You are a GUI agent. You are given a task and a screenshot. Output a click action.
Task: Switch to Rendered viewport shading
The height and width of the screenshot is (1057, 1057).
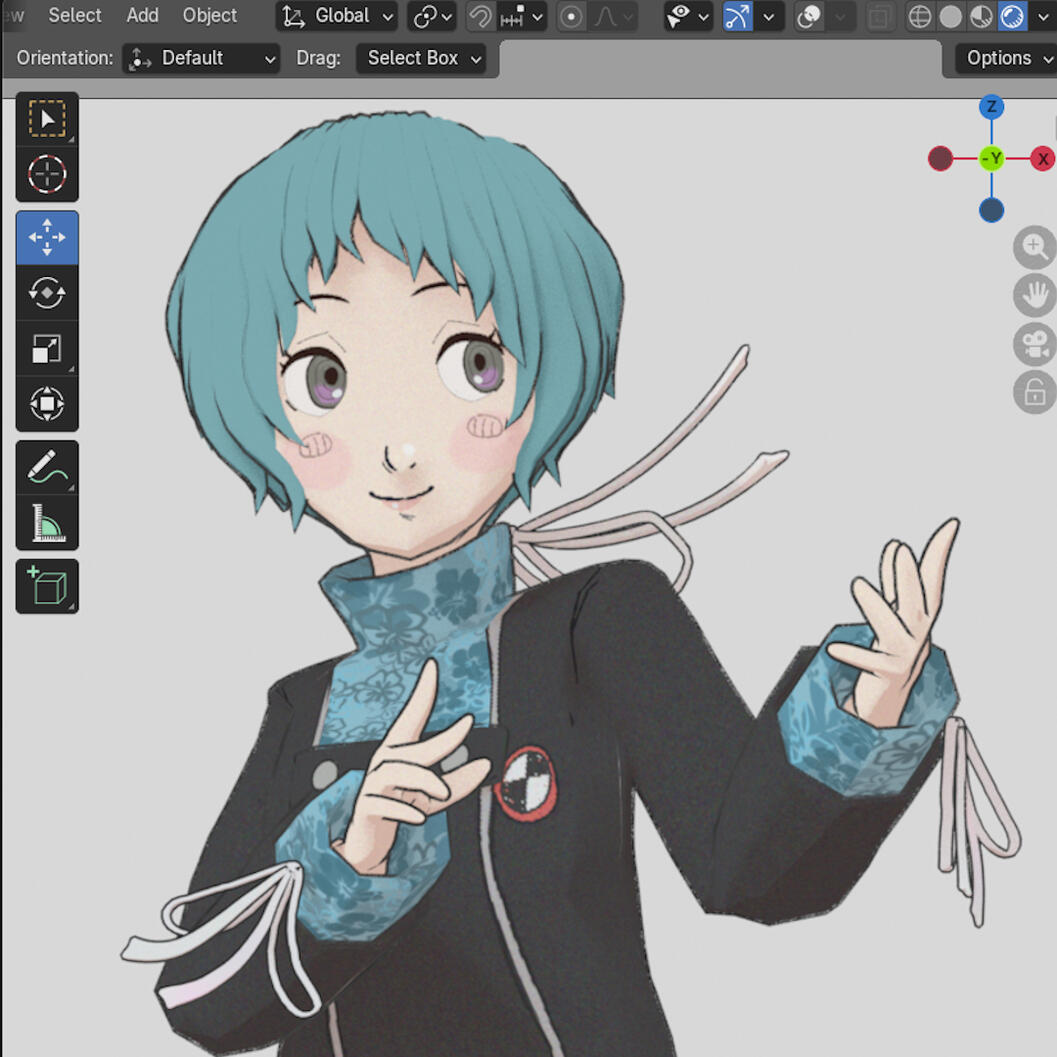tap(1012, 16)
